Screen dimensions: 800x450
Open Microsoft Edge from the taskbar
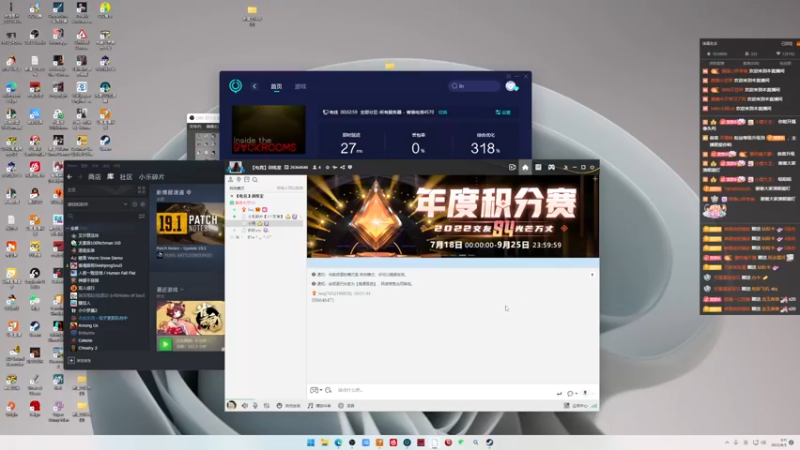338,442
